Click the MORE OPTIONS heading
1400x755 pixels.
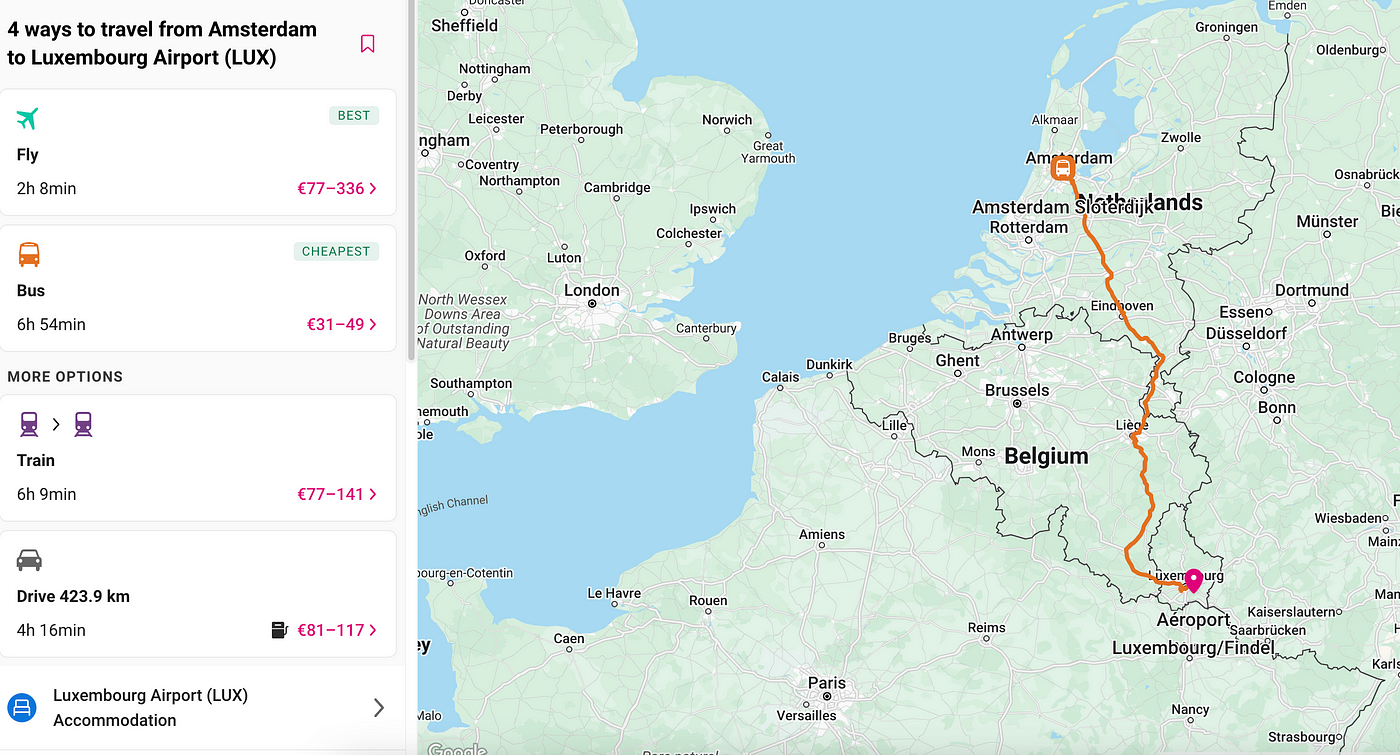[65, 377]
